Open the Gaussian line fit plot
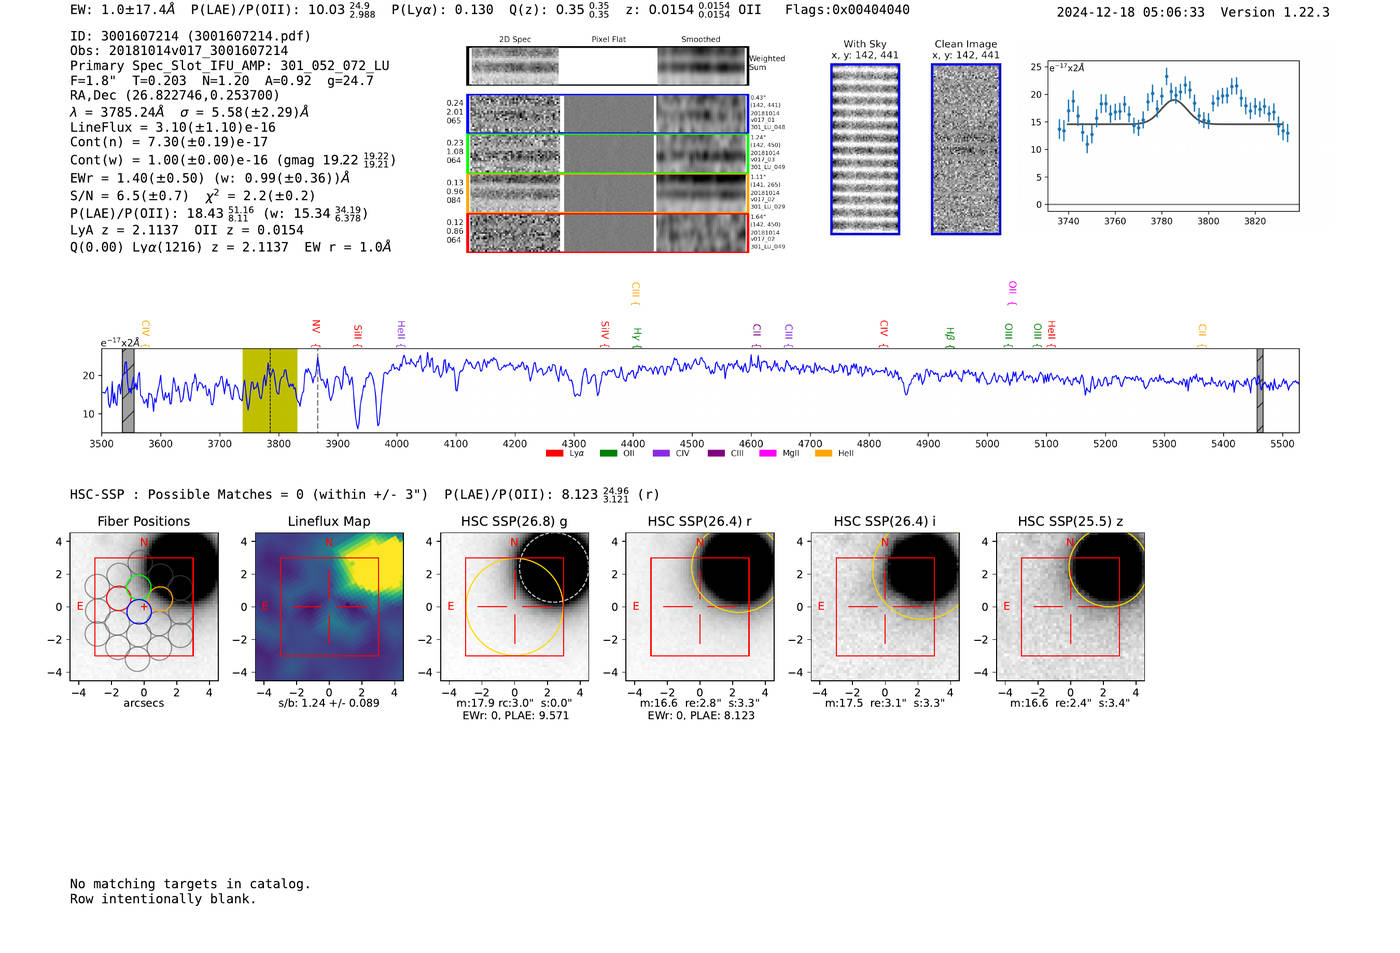This screenshot has height=953, width=1400. [1172, 137]
